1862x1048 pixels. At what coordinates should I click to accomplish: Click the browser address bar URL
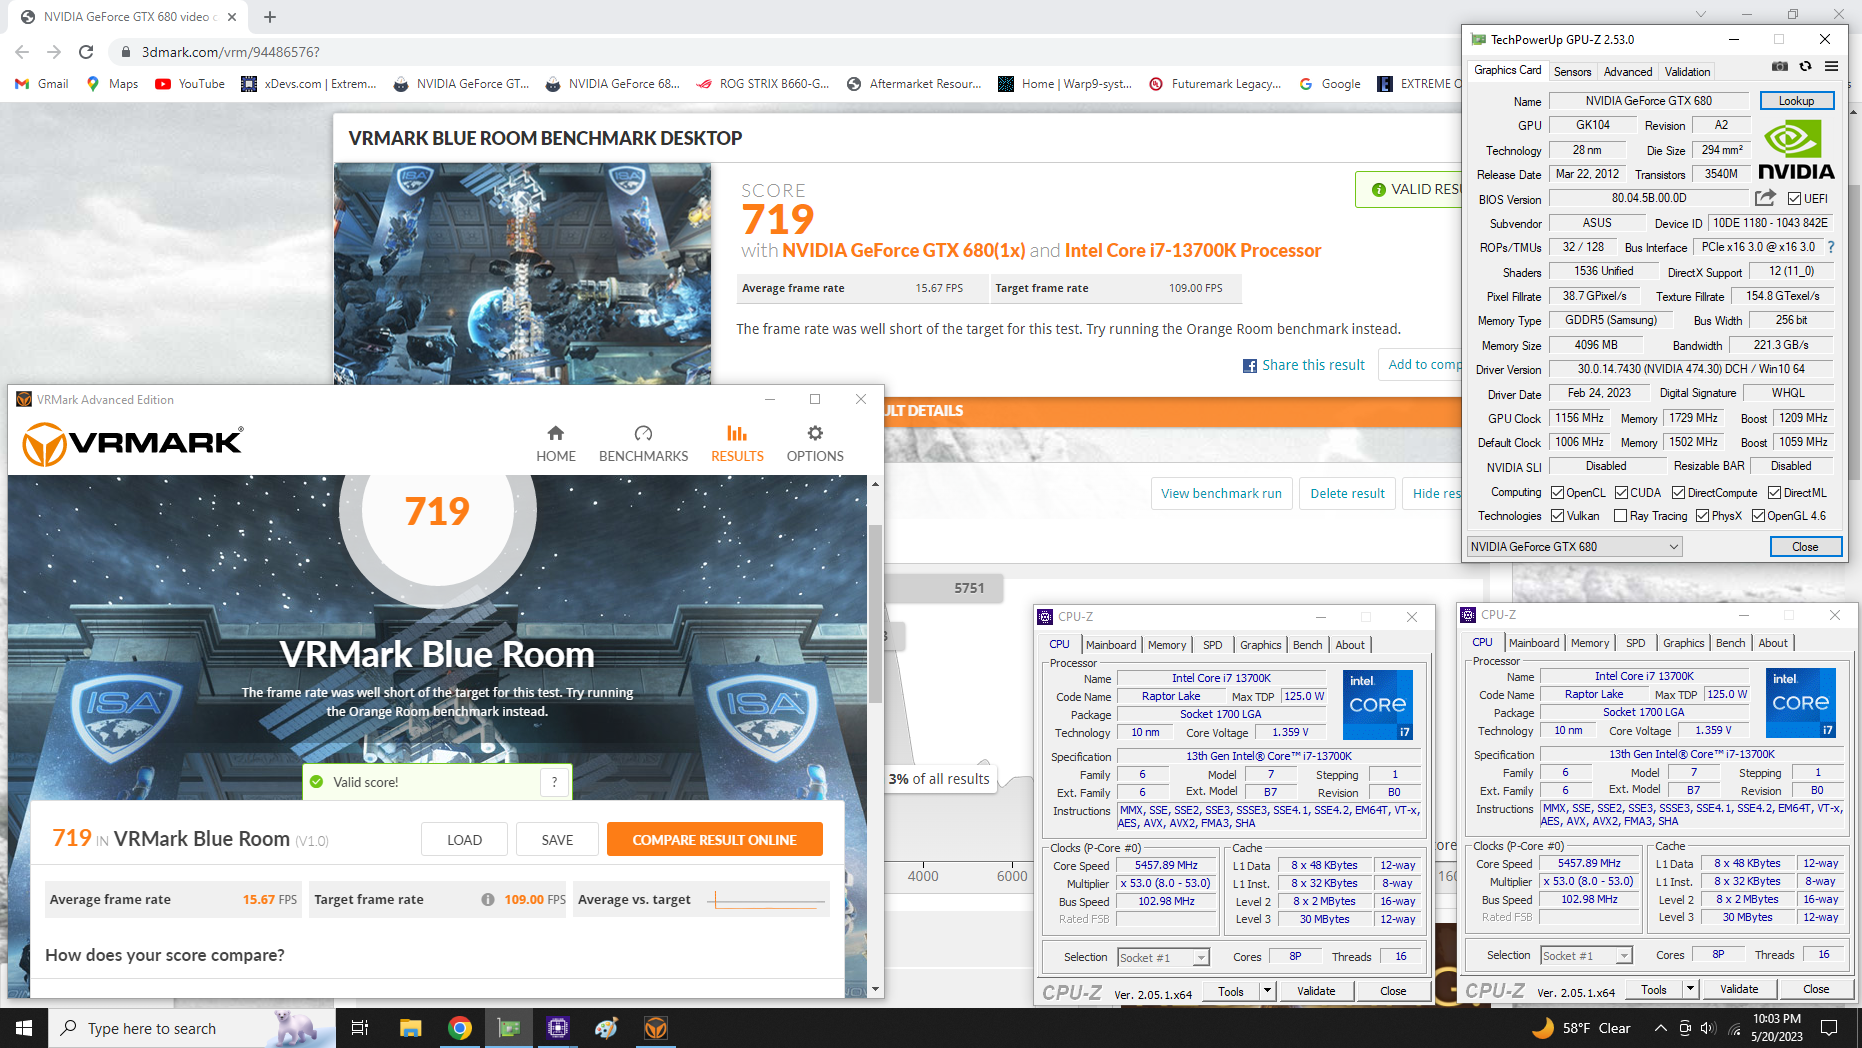231,52
